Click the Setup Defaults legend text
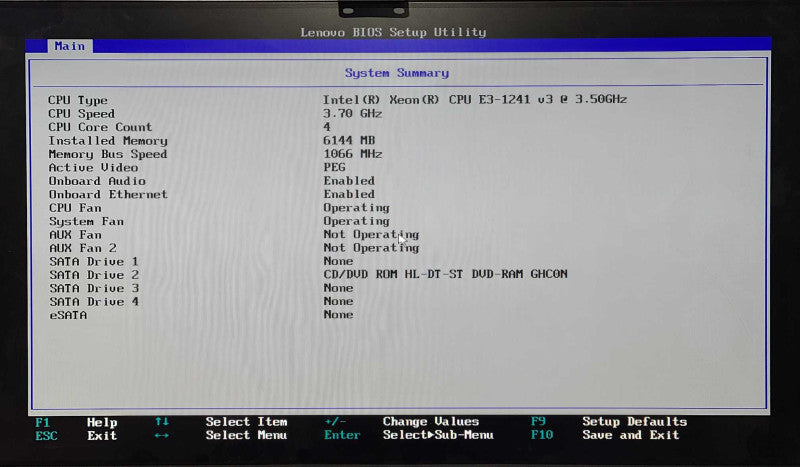This screenshot has width=800, height=467. tap(635, 422)
